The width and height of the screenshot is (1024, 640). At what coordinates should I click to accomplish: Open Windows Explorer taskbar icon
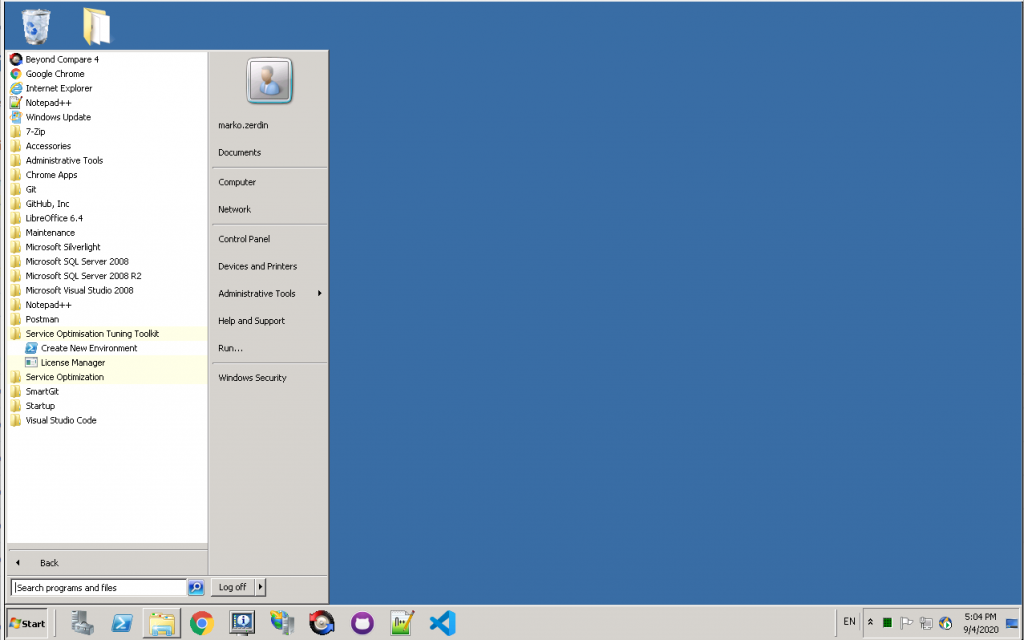[161, 624]
